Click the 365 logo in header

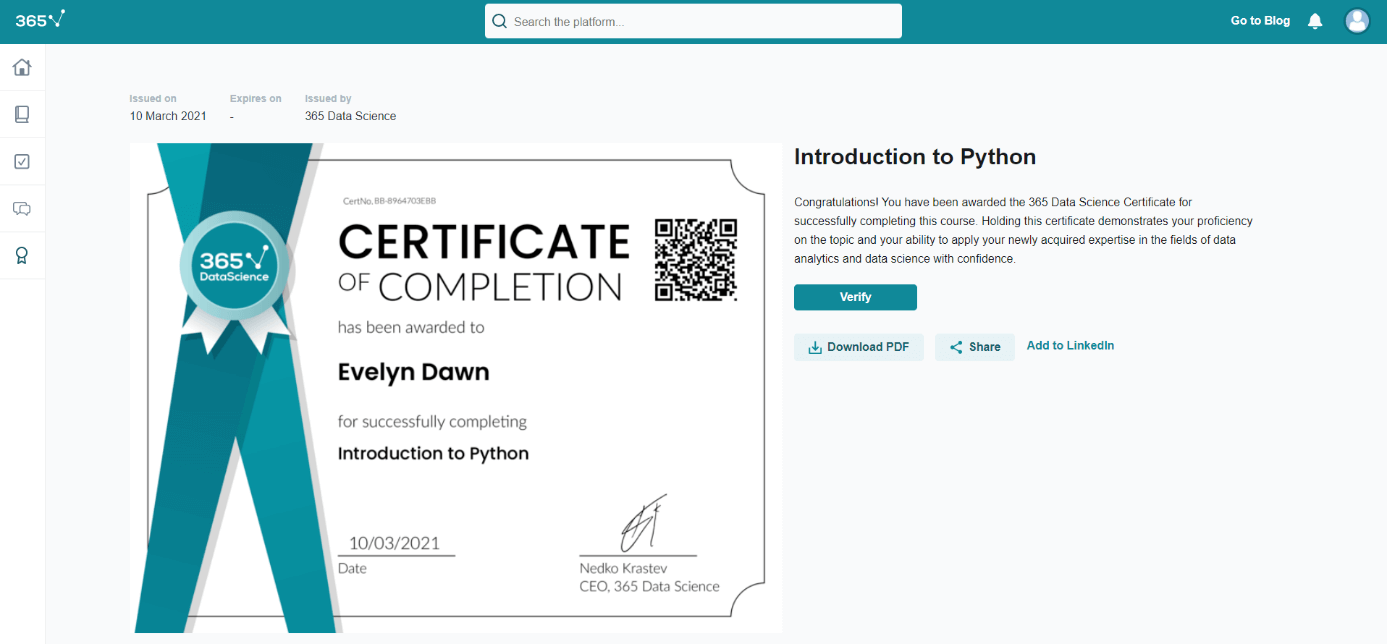click(x=40, y=20)
